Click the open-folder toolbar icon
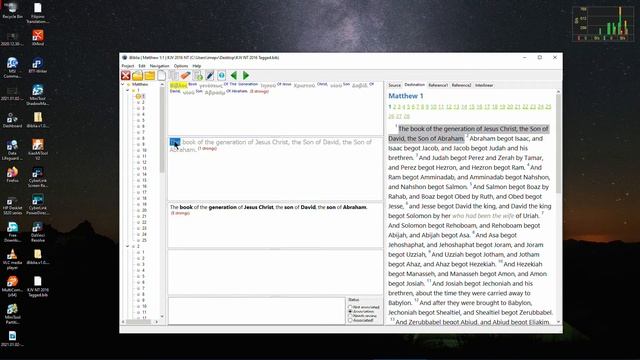Screen dimensions: 640x360 138,76
